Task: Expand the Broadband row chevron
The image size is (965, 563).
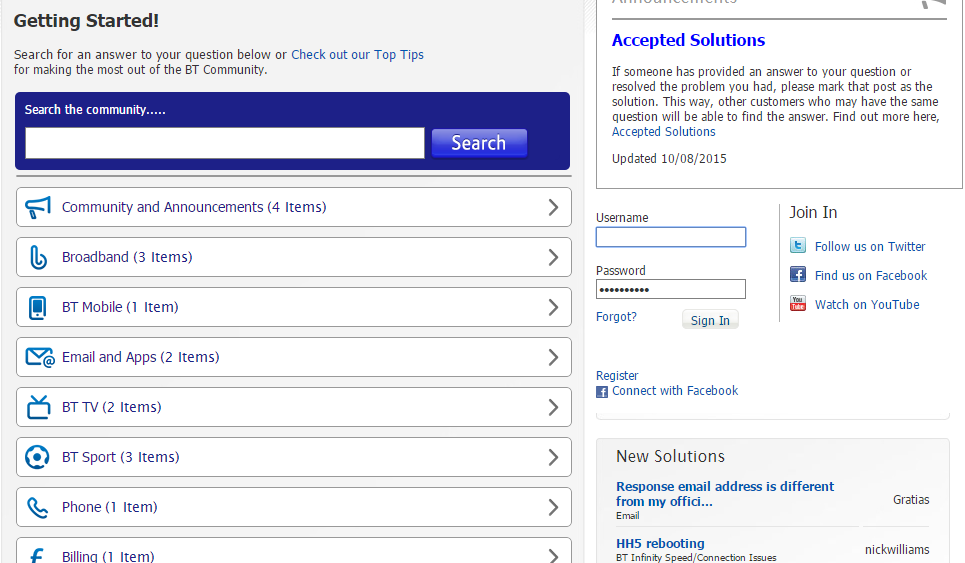Action: pyautogui.click(x=553, y=257)
